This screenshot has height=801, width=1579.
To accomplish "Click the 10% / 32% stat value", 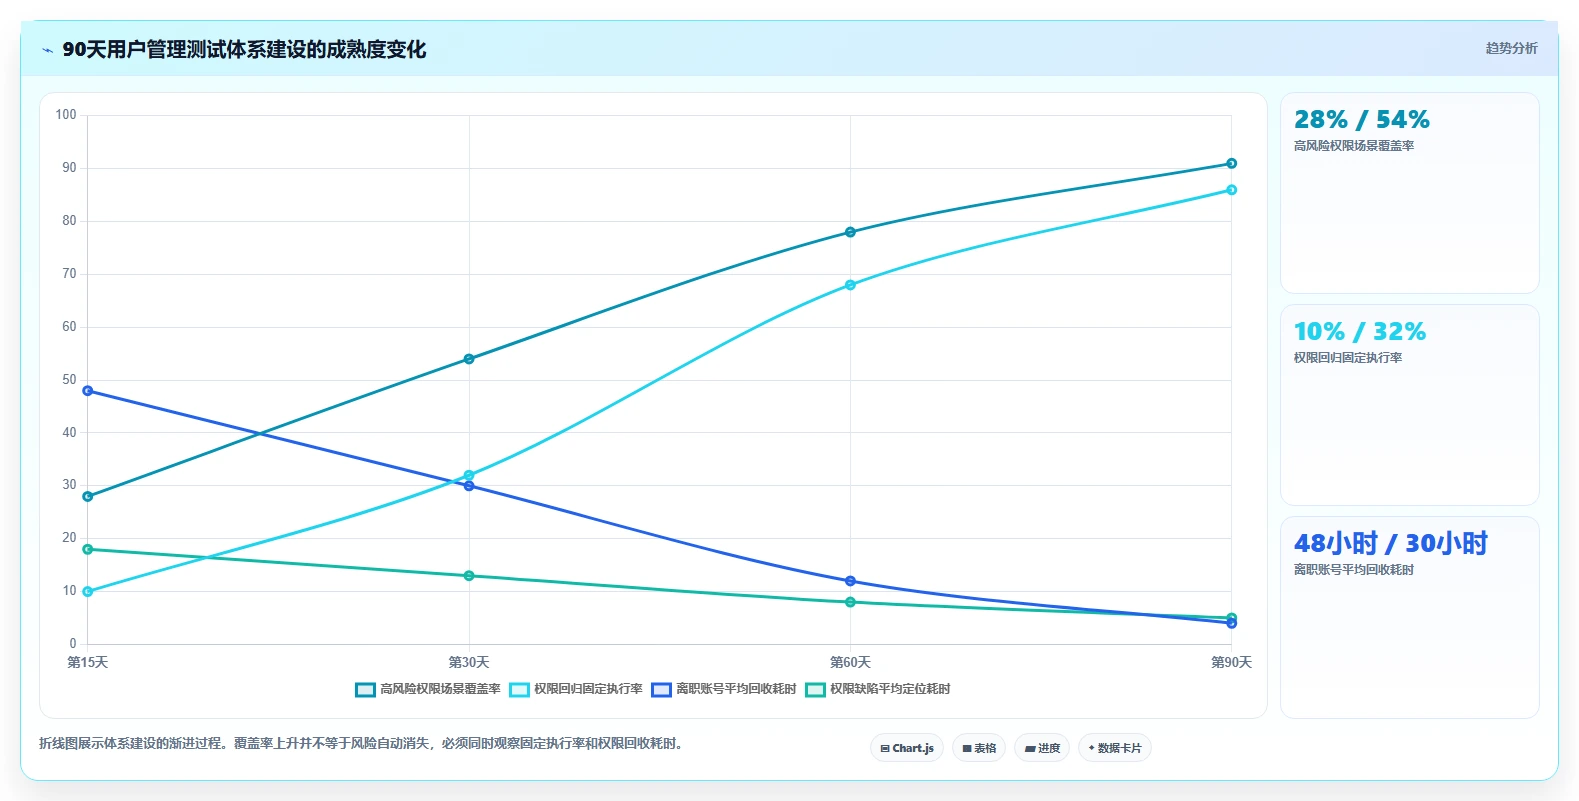I will tap(1359, 332).
